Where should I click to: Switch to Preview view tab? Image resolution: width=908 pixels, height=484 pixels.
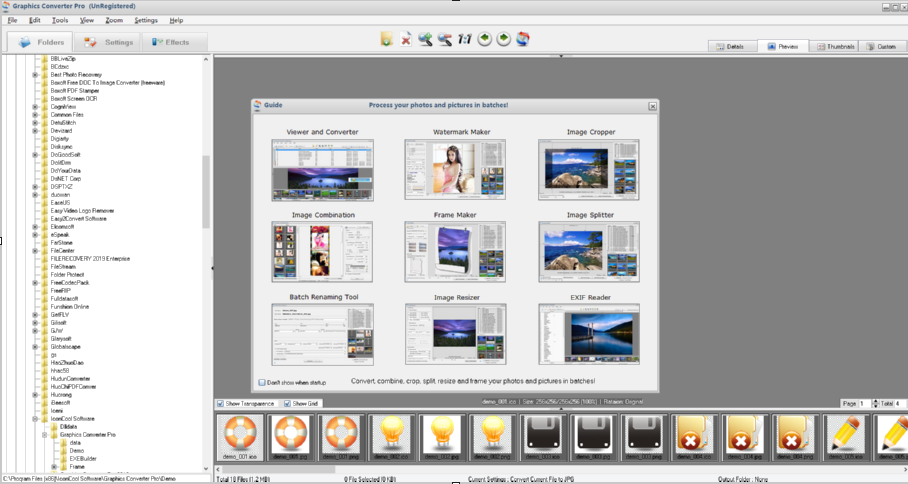tap(783, 46)
